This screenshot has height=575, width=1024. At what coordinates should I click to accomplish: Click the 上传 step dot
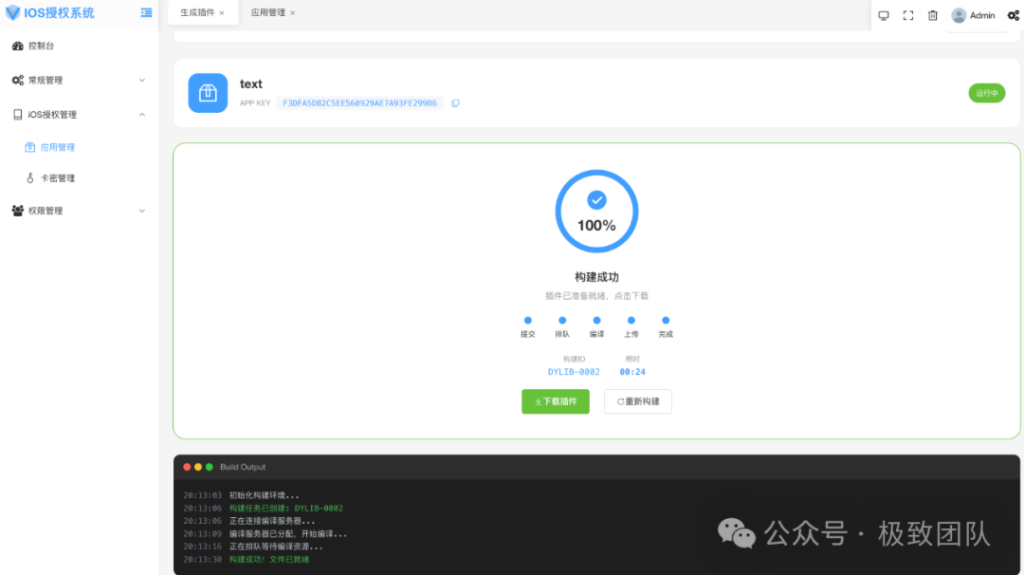coord(631,320)
